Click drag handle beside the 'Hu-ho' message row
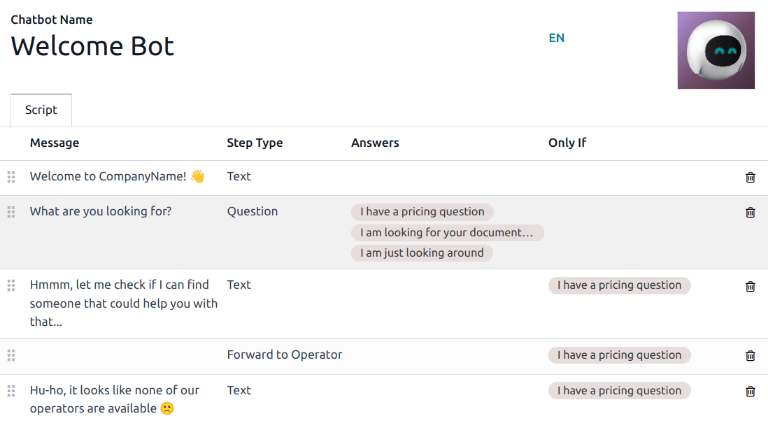The width and height of the screenshot is (768, 423). (x=11, y=391)
